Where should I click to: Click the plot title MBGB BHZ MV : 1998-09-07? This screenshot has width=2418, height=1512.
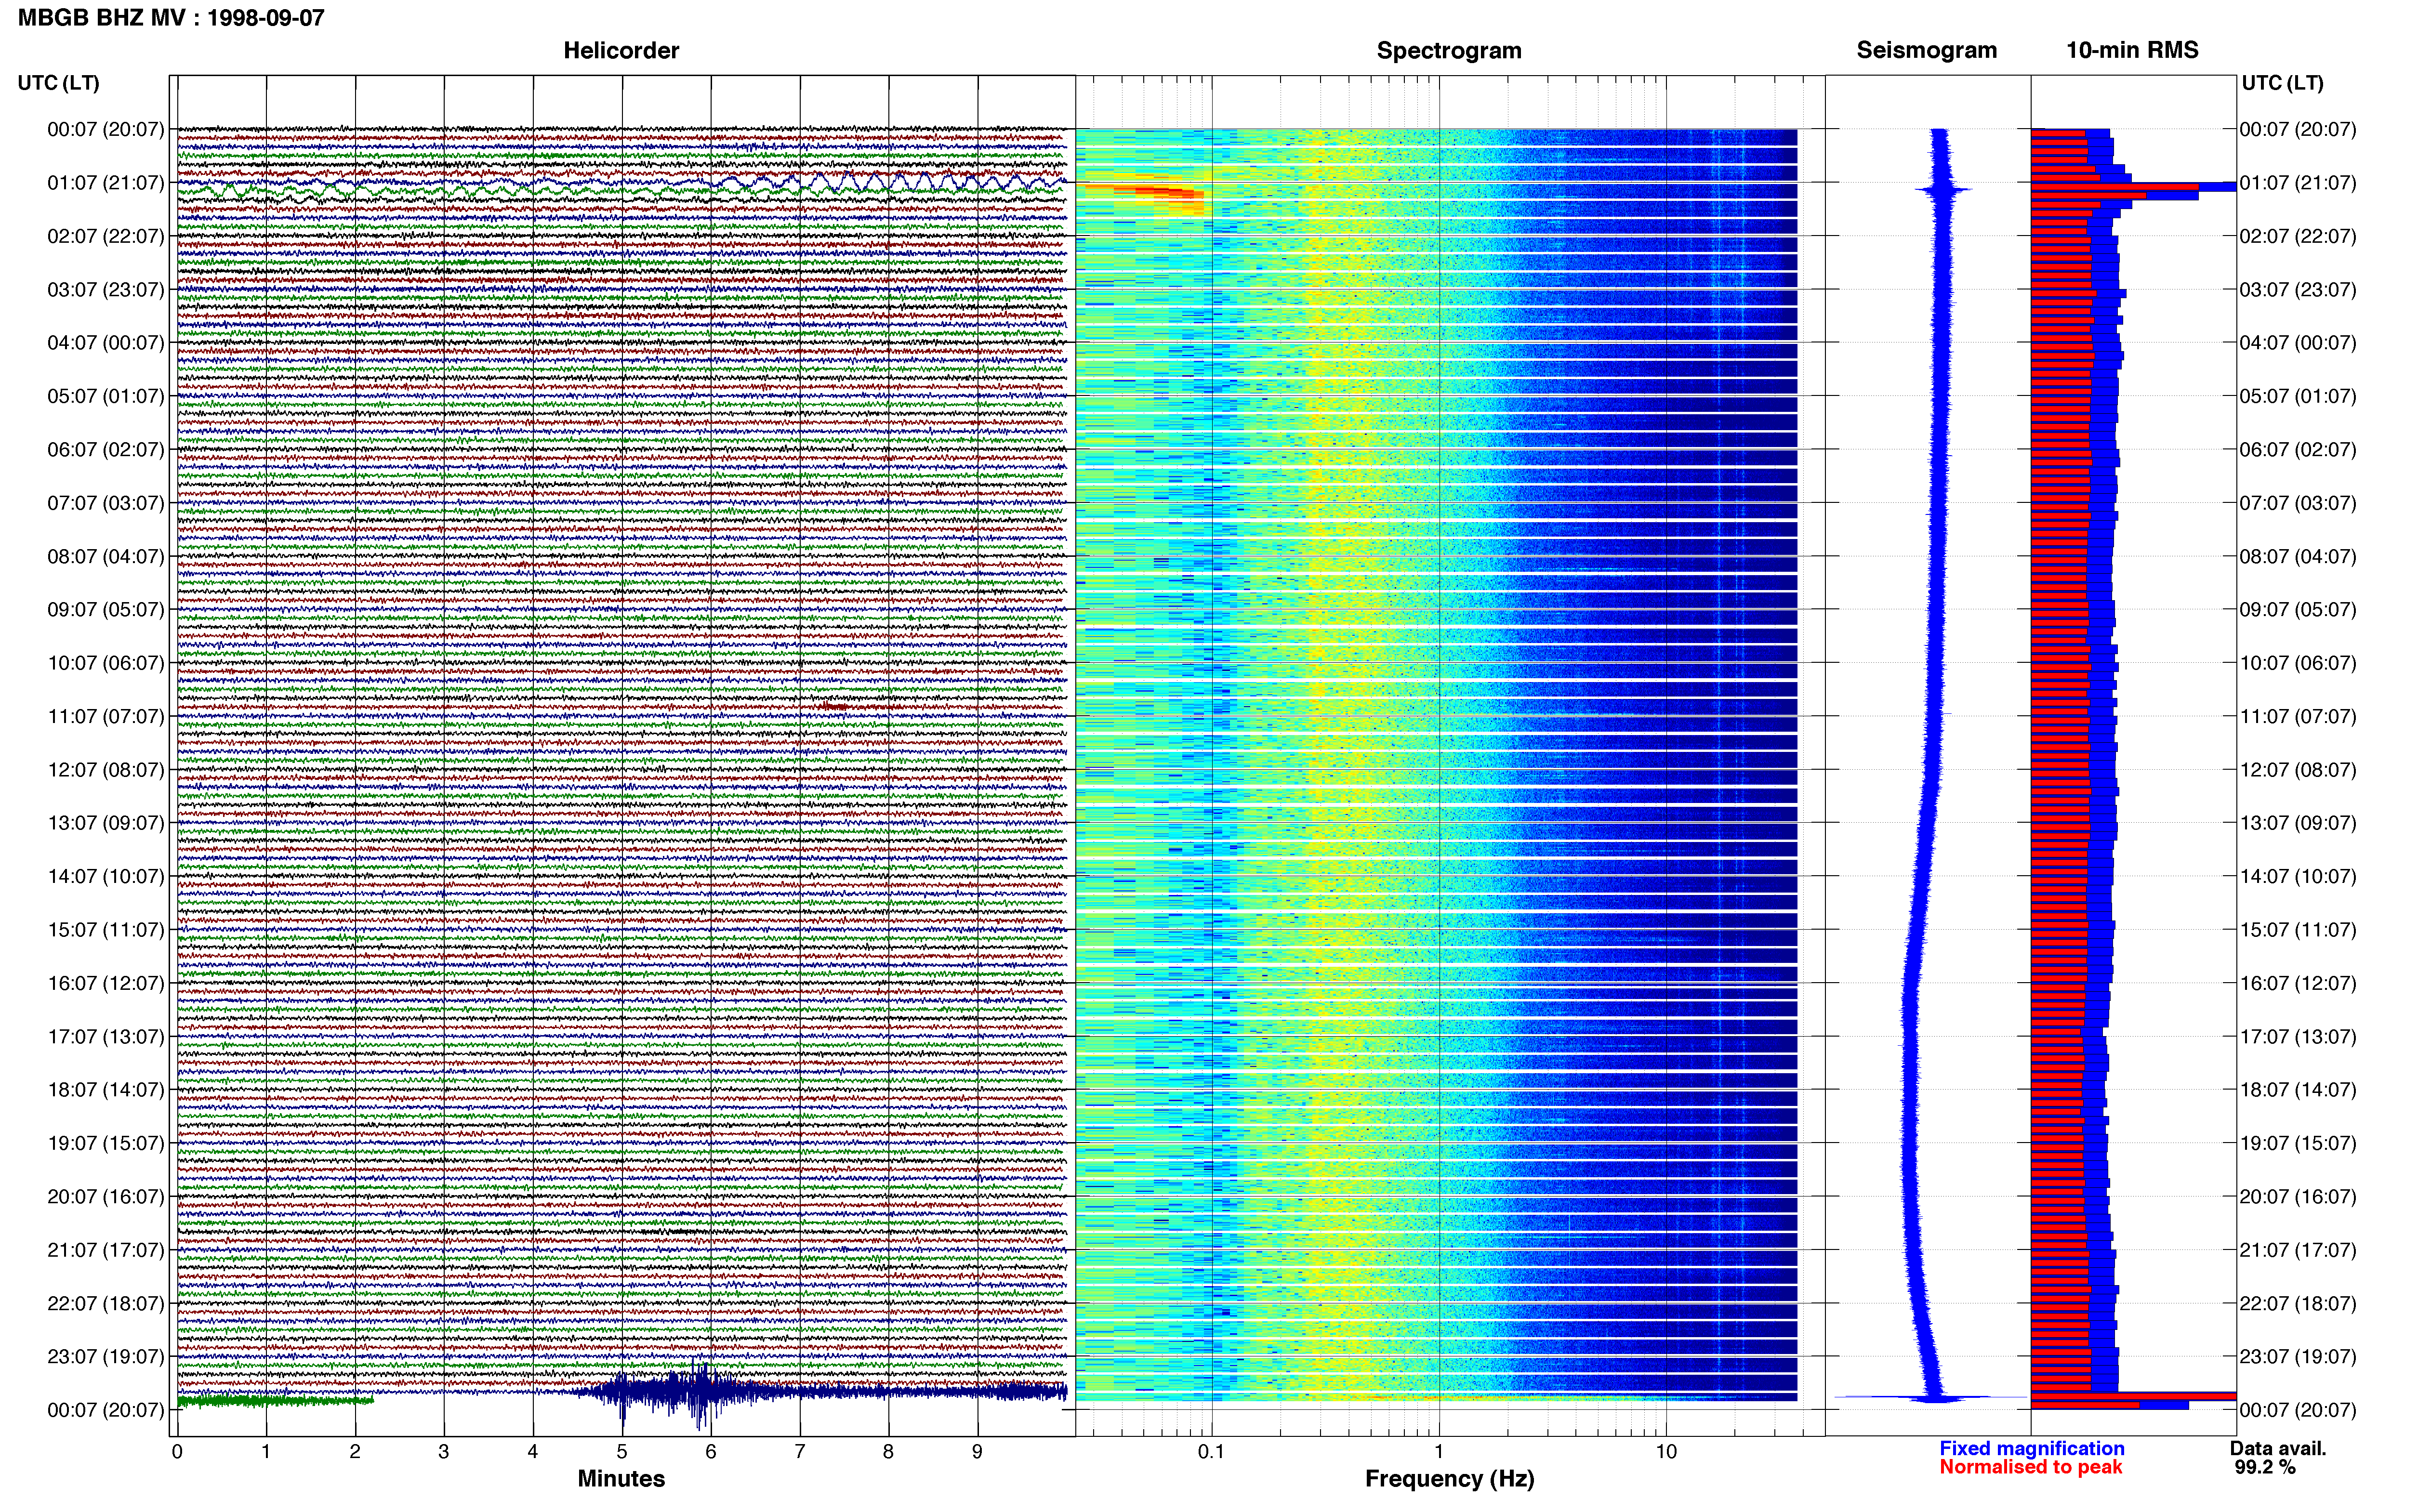click(x=171, y=18)
